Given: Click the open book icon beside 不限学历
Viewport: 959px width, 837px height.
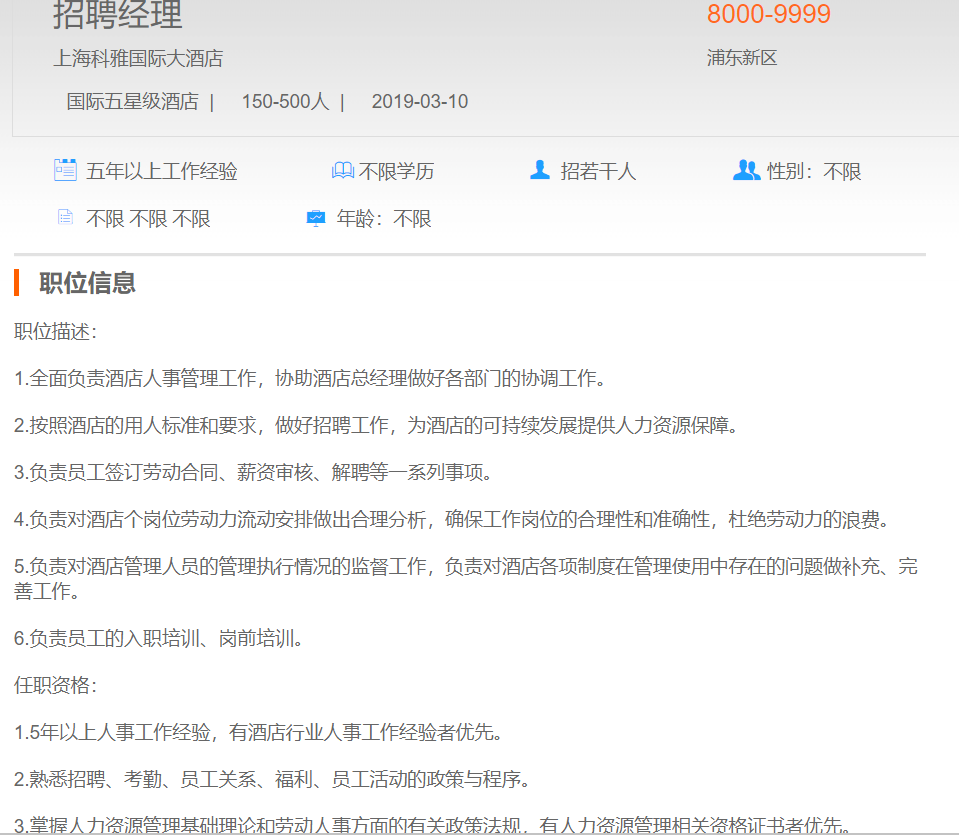Looking at the screenshot, I should point(342,171).
